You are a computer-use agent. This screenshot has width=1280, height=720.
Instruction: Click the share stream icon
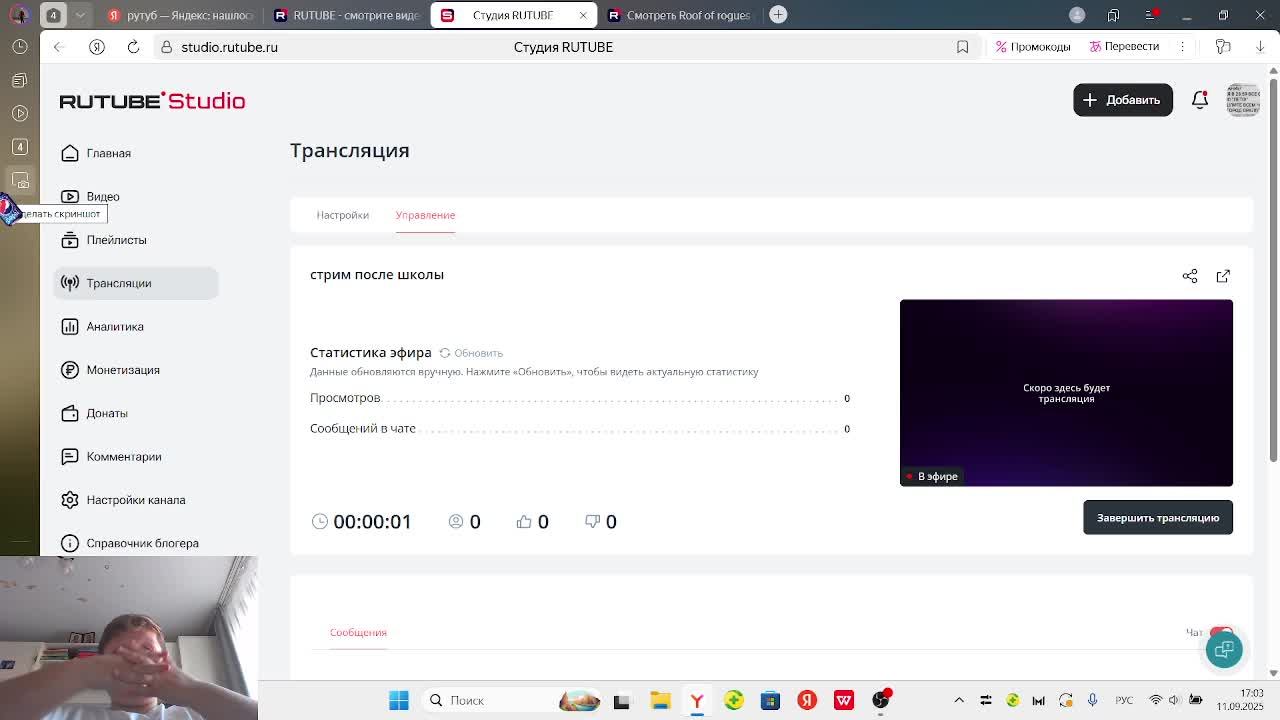(1190, 276)
